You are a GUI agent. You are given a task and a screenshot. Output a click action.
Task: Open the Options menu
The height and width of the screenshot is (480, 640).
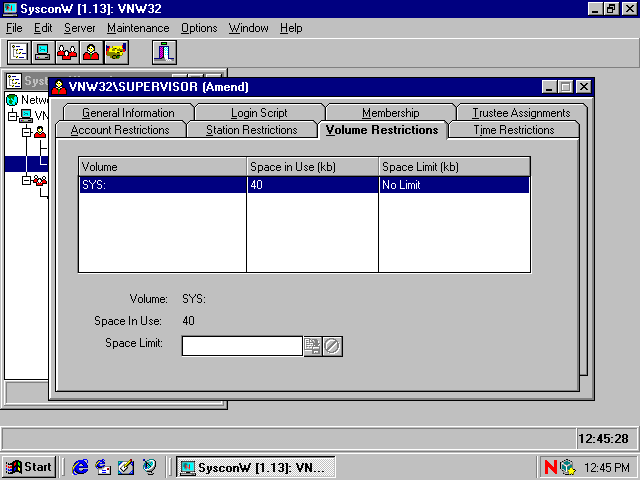(x=199, y=28)
